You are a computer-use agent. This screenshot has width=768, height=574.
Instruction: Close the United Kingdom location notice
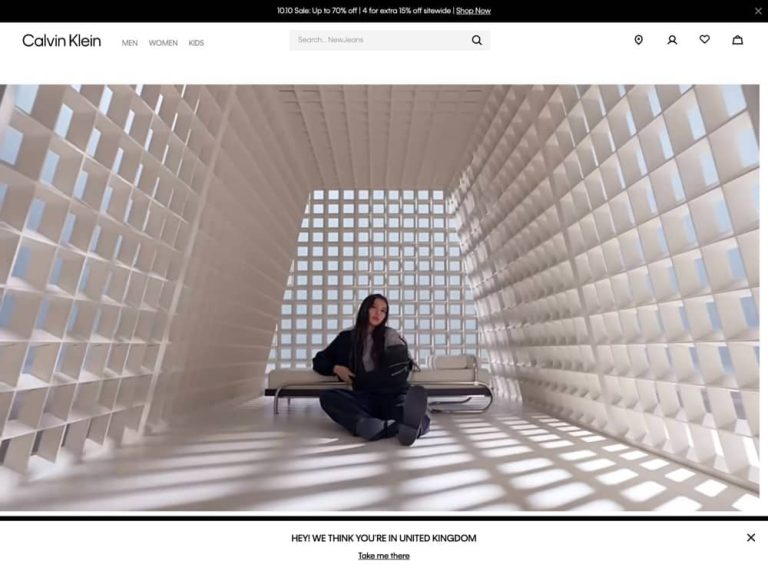point(750,537)
